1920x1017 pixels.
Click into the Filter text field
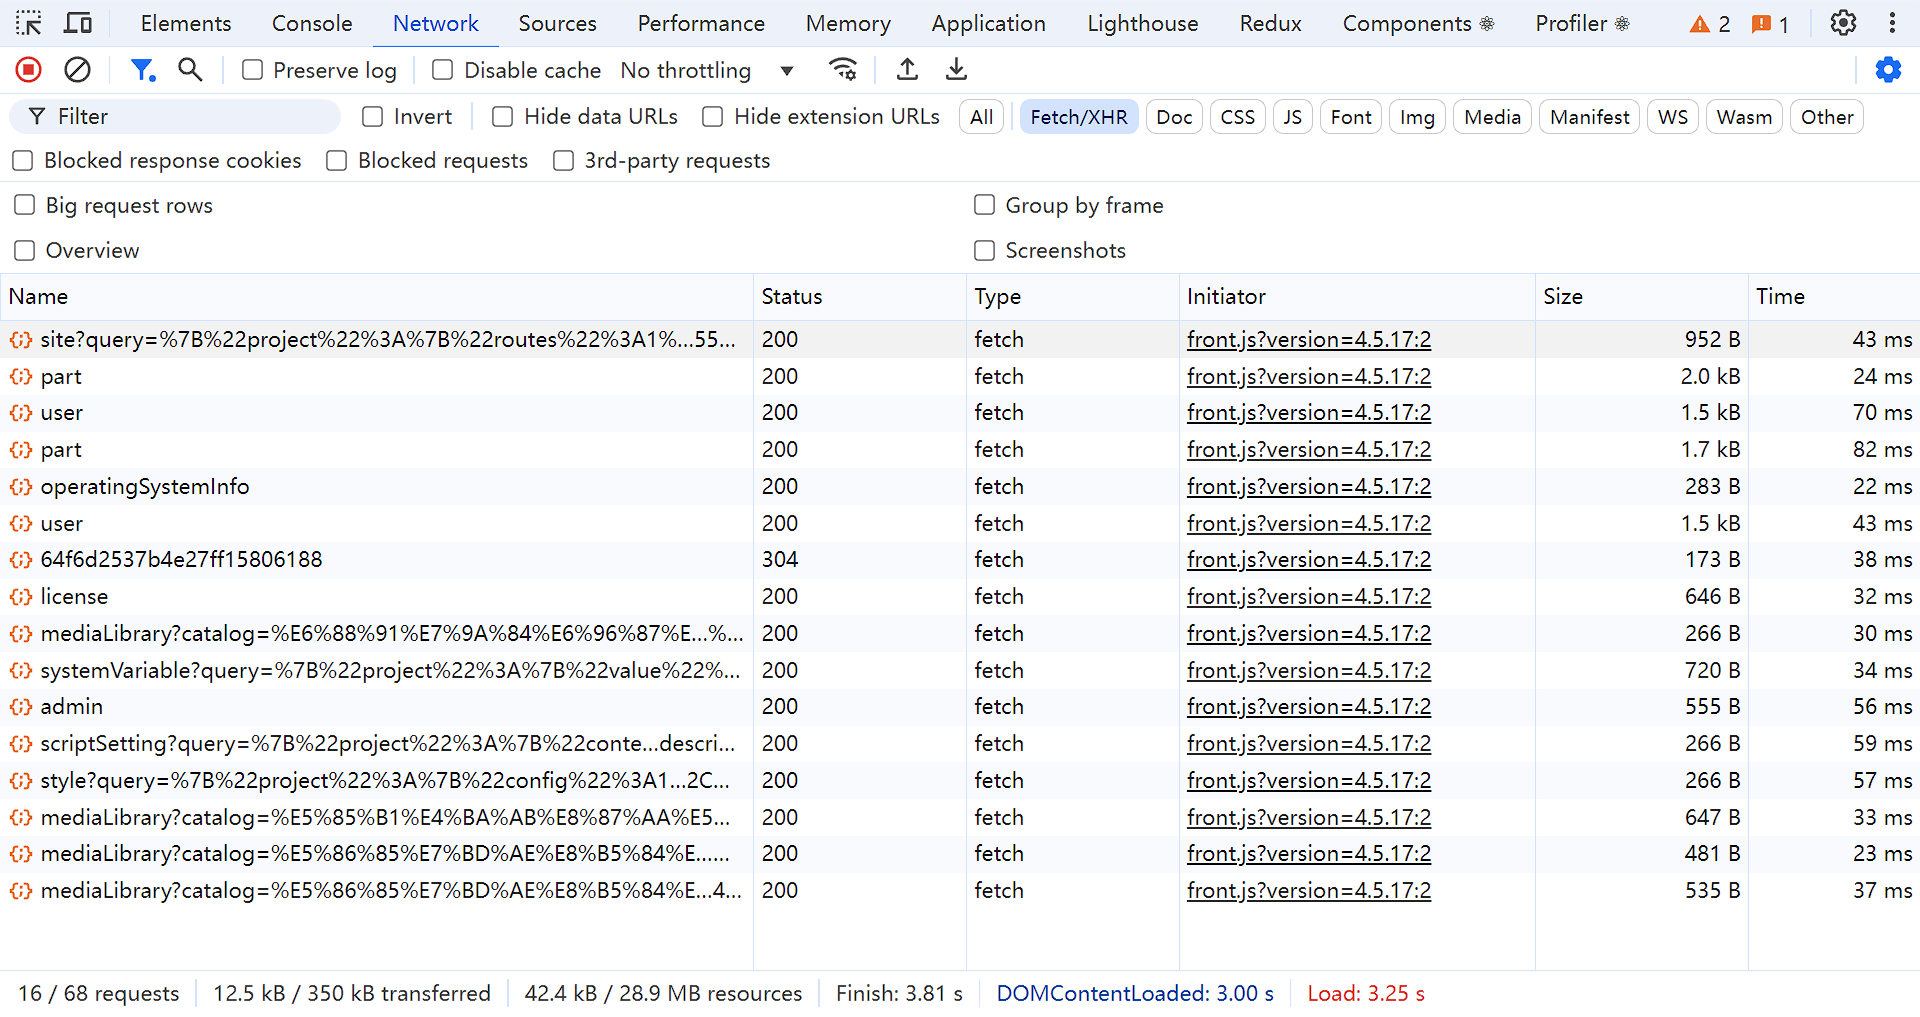(176, 117)
